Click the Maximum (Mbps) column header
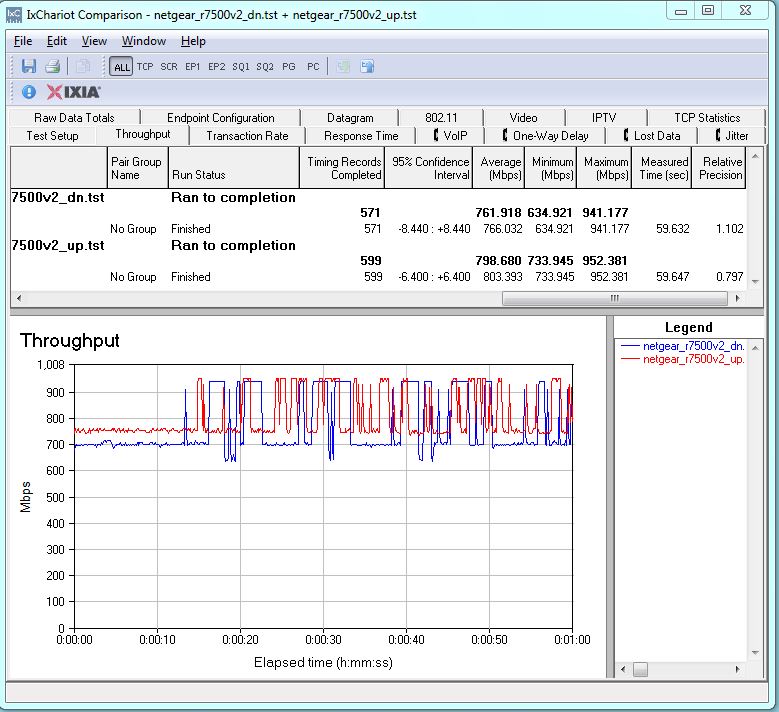Screen dimensions: 779x712 click(604, 168)
